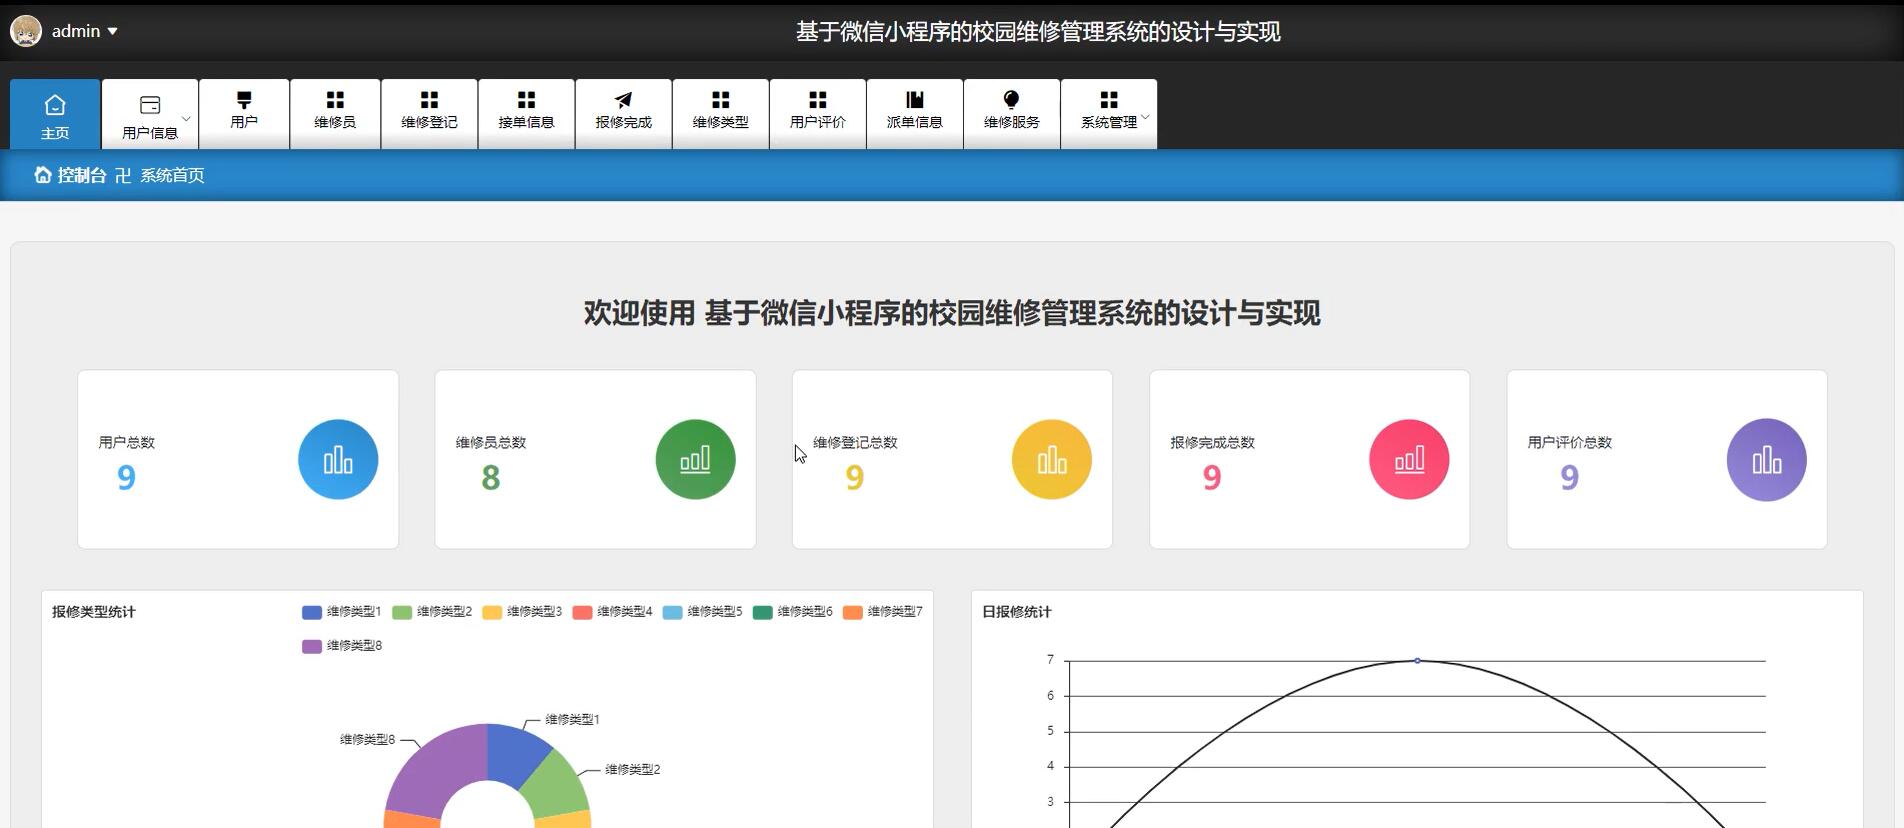This screenshot has width=1904, height=828.
Task: Click the 日报修统计 chart title
Action: click(1017, 612)
